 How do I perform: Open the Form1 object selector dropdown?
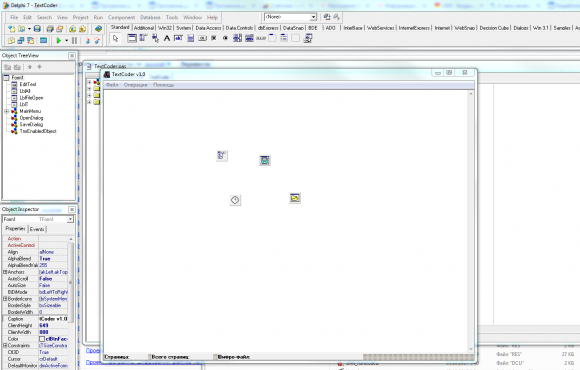click(70, 219)
